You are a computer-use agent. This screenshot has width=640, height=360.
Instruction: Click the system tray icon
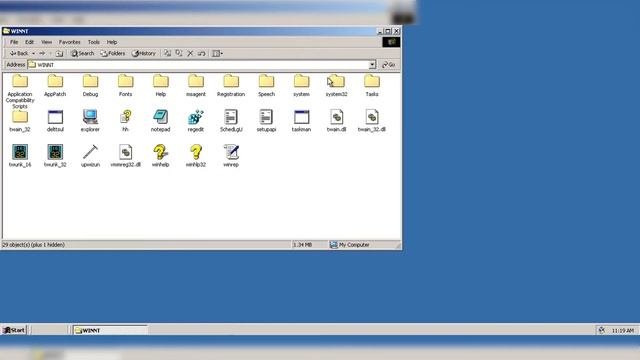tap(602, 330)
